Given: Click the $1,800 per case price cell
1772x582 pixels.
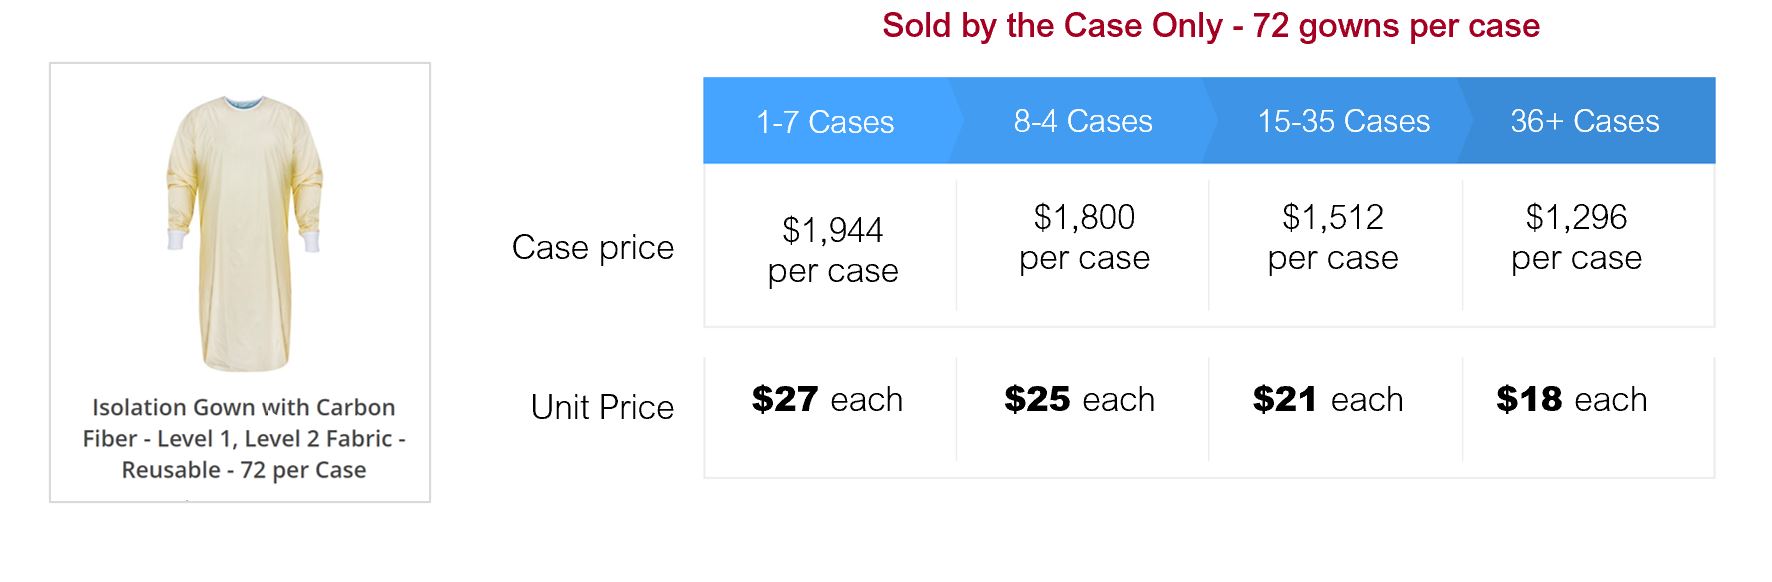Looking at the screenshot, I should 1084,237.
